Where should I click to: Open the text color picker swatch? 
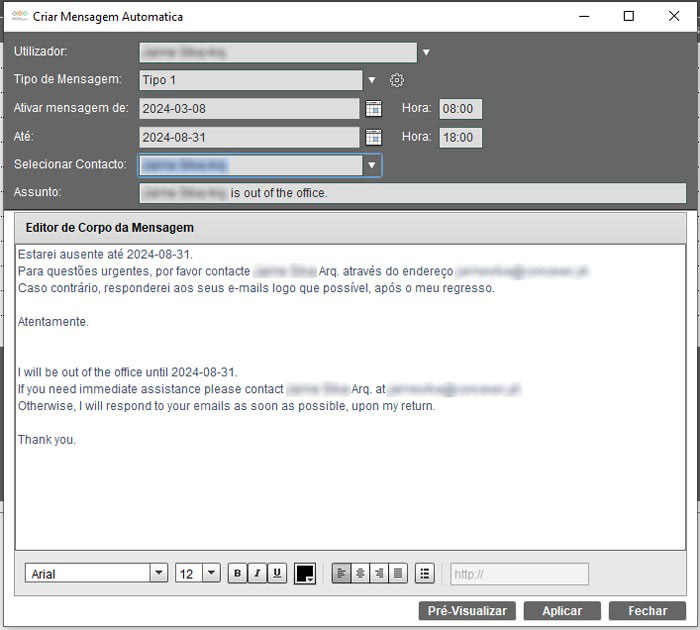[x=305, y=573]
